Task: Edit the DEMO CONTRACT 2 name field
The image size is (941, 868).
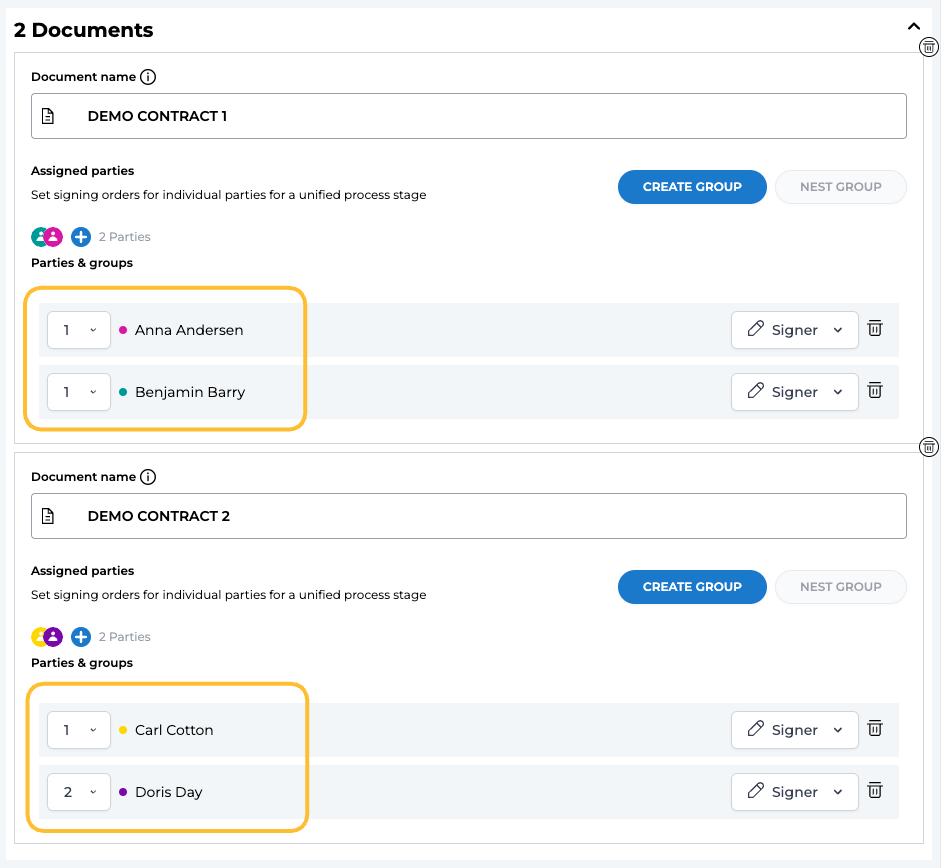Action: [490, 516]
